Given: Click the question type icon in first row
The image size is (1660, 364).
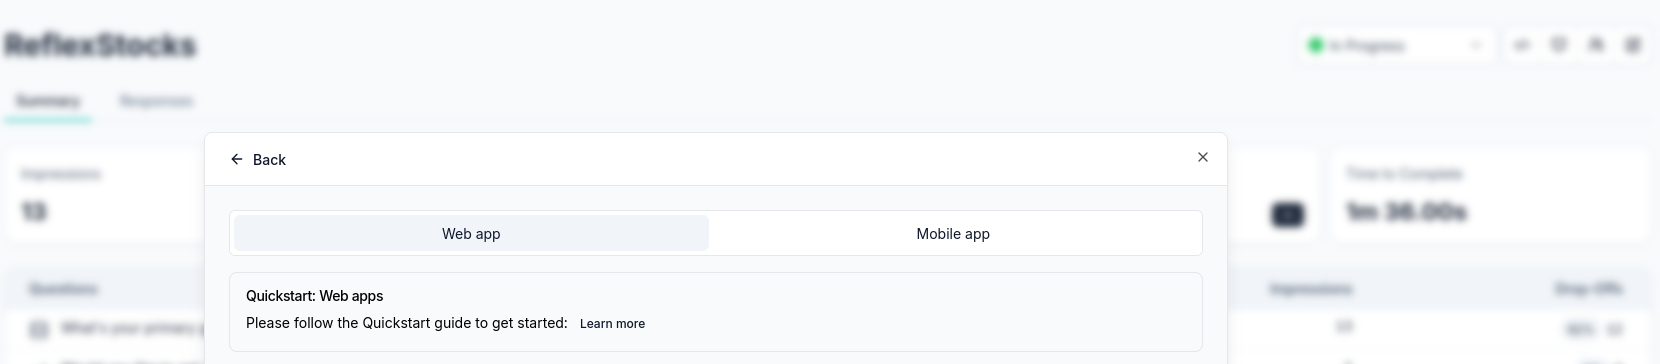Looking at the screenshot, I should pos(39,329).
